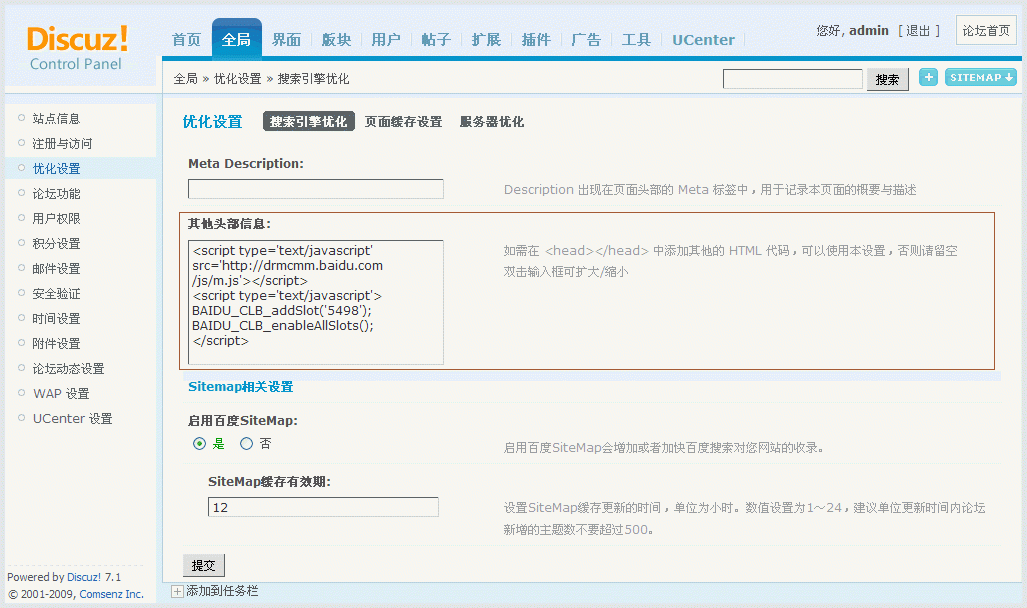1027x608 pixels.
Task: Click the 论坛首页 button
Action: [x=986, y=30]
